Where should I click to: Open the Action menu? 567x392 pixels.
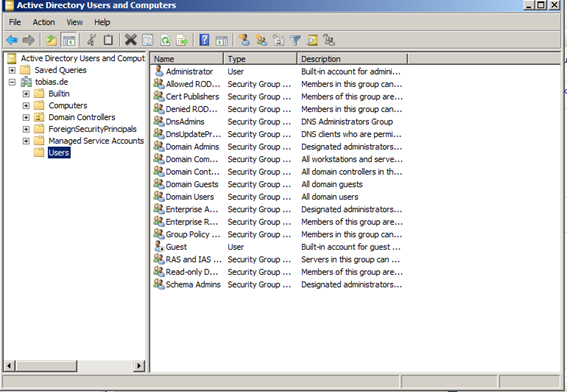click(44, 22)
